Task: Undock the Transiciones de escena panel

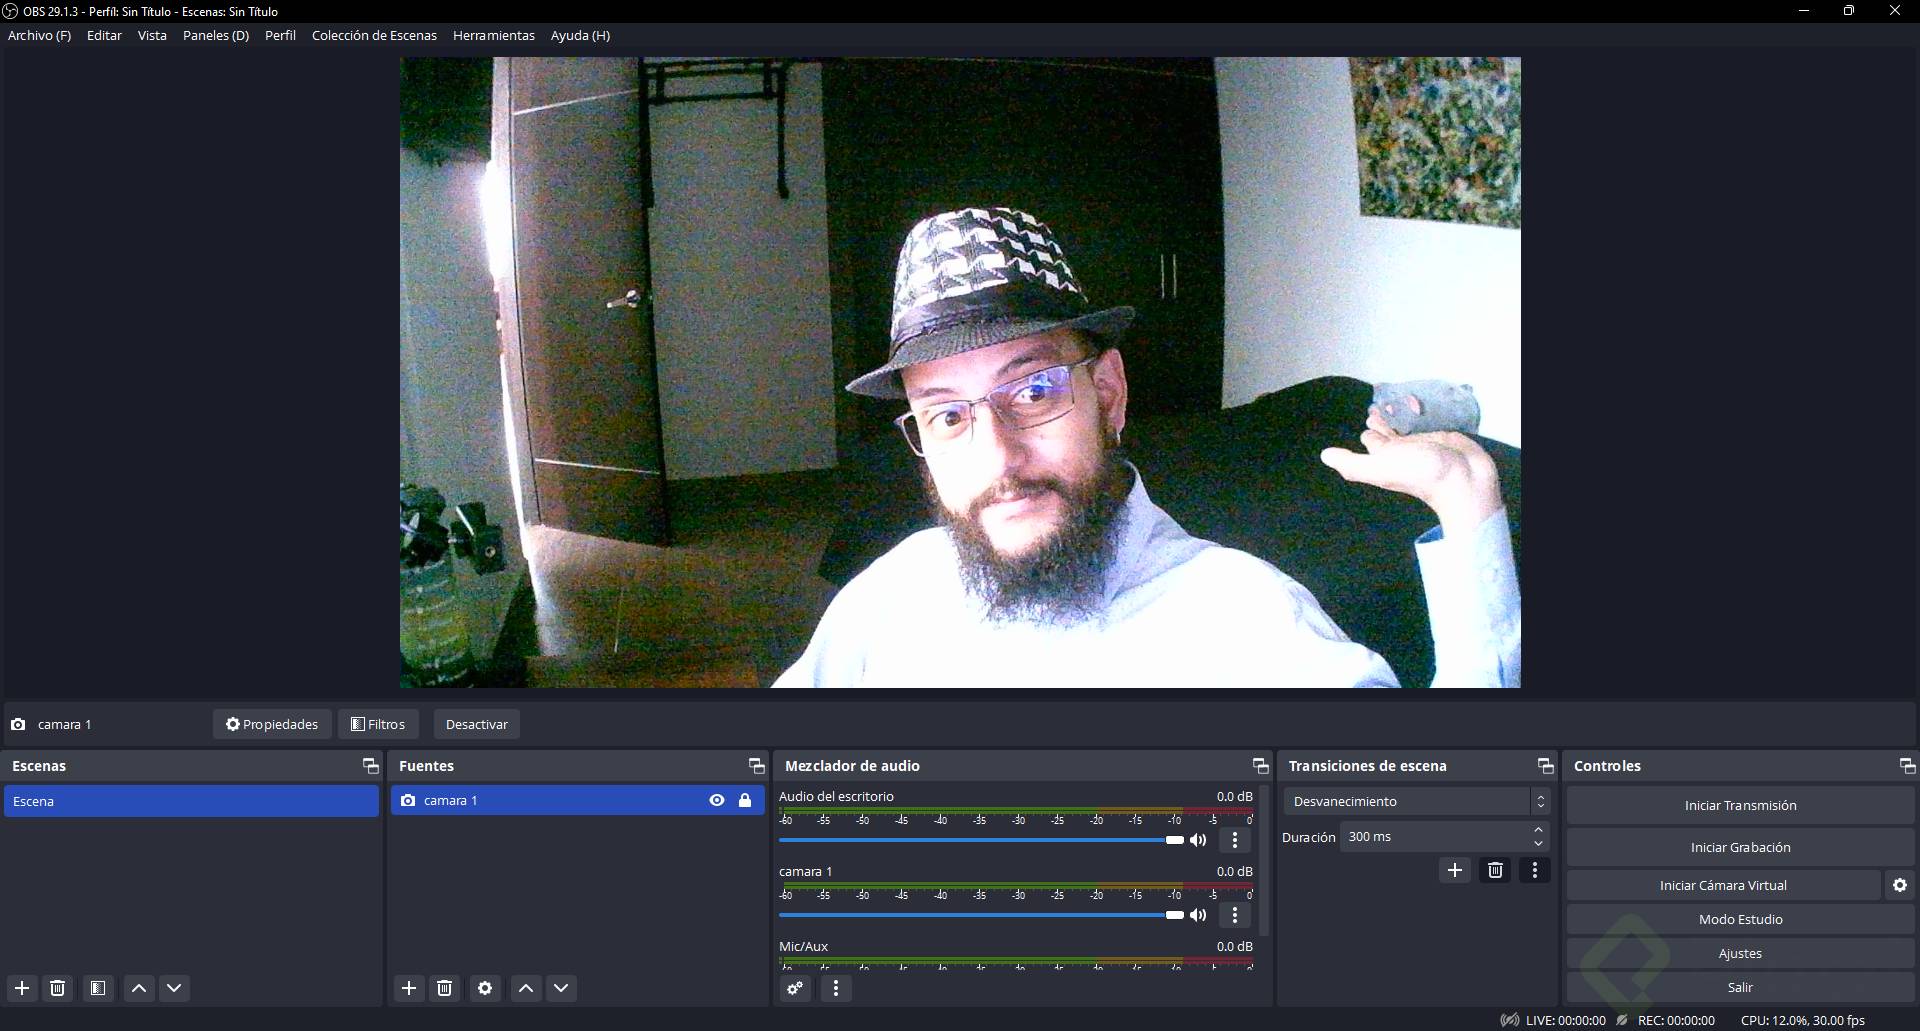Action: (x=1546, y=766)
